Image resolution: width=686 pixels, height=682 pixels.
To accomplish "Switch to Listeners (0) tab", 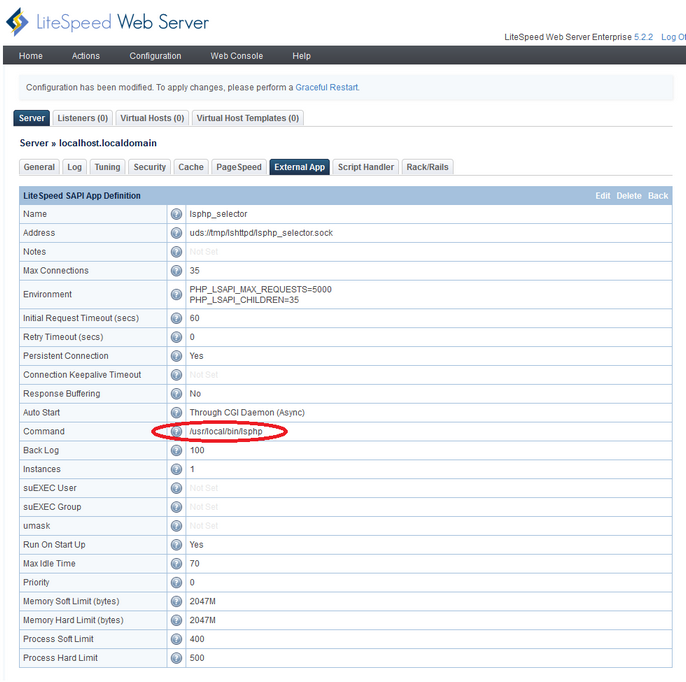I will [x=83, y=118].
